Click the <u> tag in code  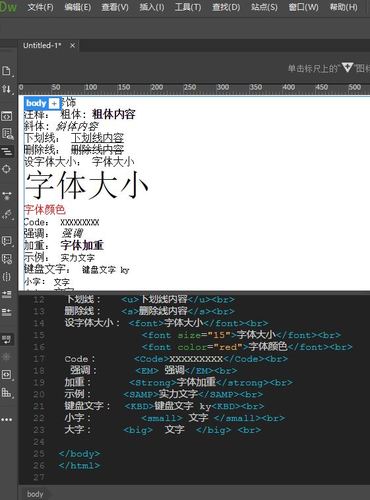(x=130, y=300)
